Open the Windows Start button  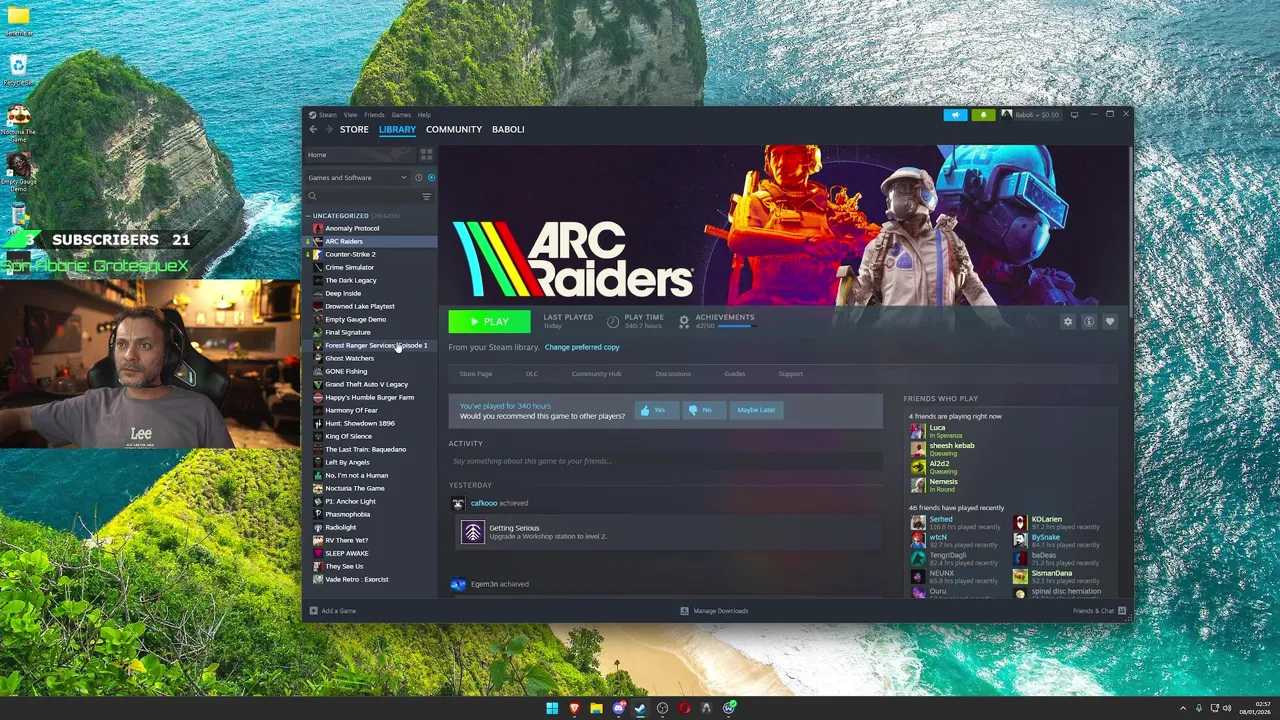[x=552, y=708]
